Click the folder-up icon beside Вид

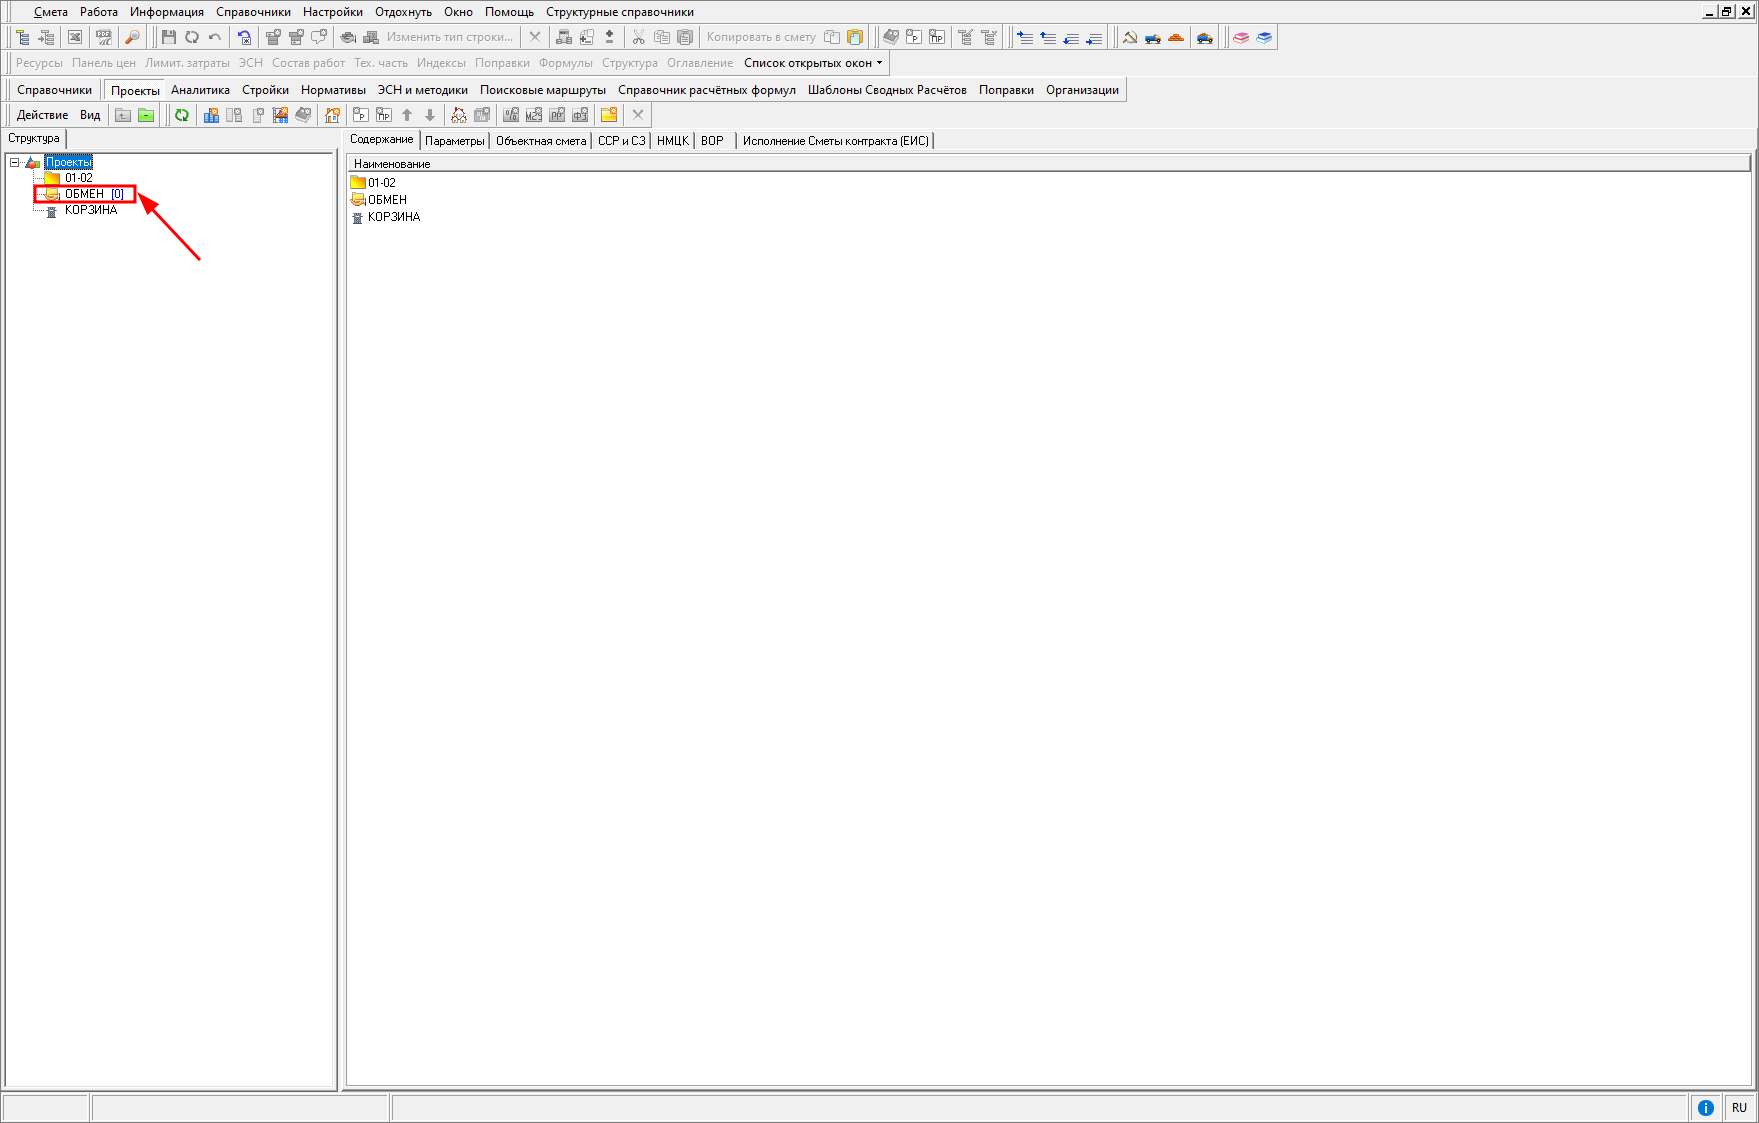[123, 115]
